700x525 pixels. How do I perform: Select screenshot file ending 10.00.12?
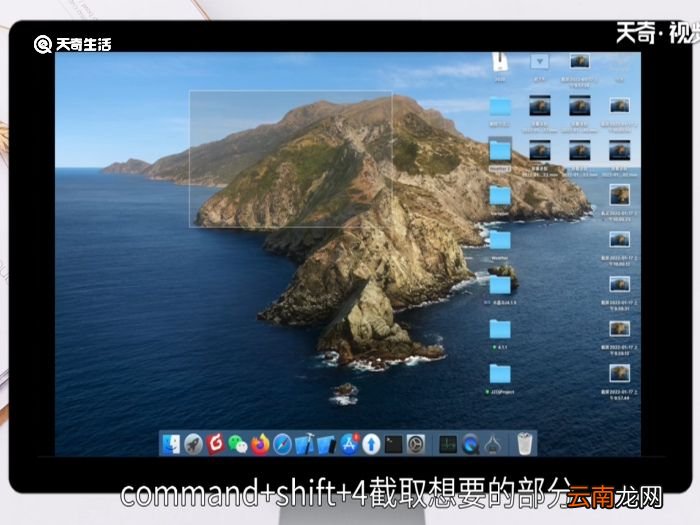click(x=620, y=240)
